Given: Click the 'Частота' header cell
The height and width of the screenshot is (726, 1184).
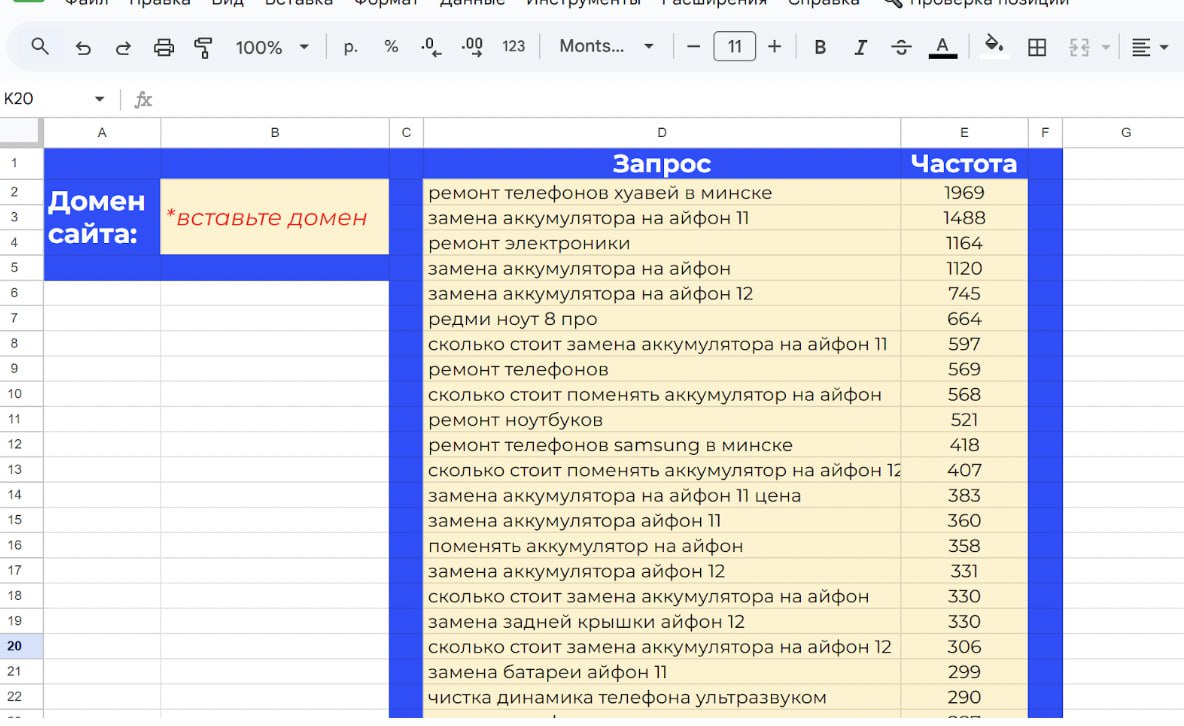Looking at the screenshot, I should pos(964,163).
